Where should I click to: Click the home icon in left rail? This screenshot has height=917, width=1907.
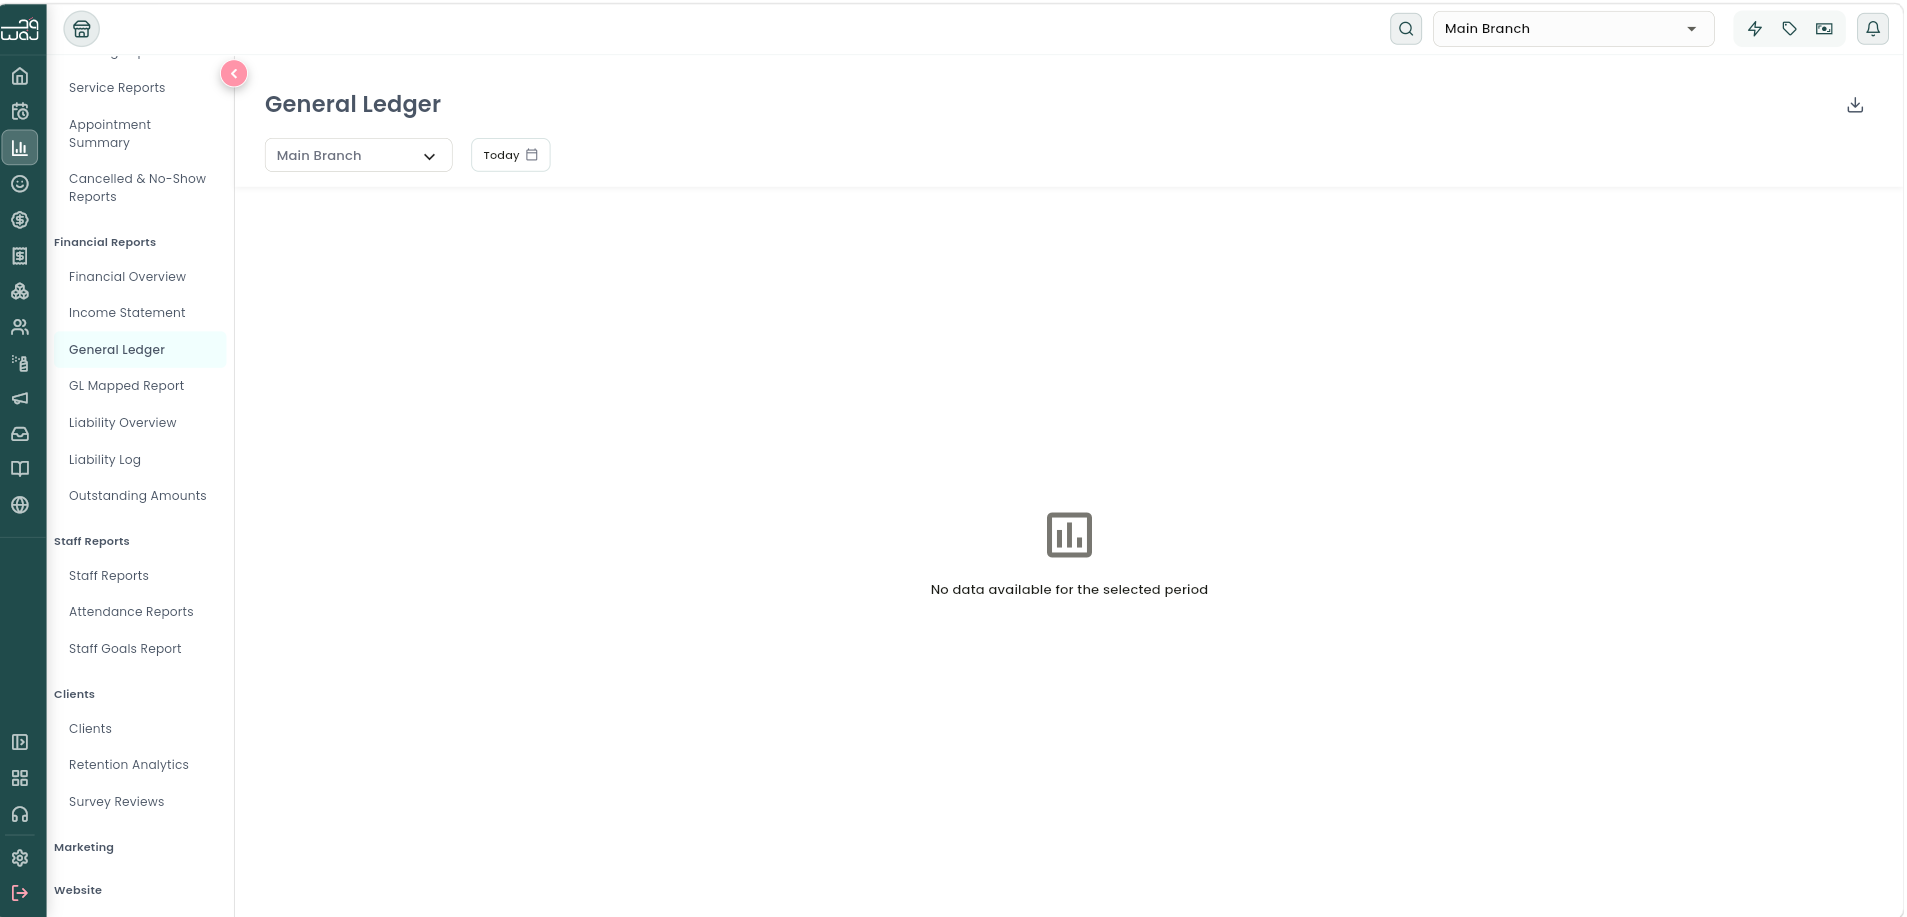[20, 76]
